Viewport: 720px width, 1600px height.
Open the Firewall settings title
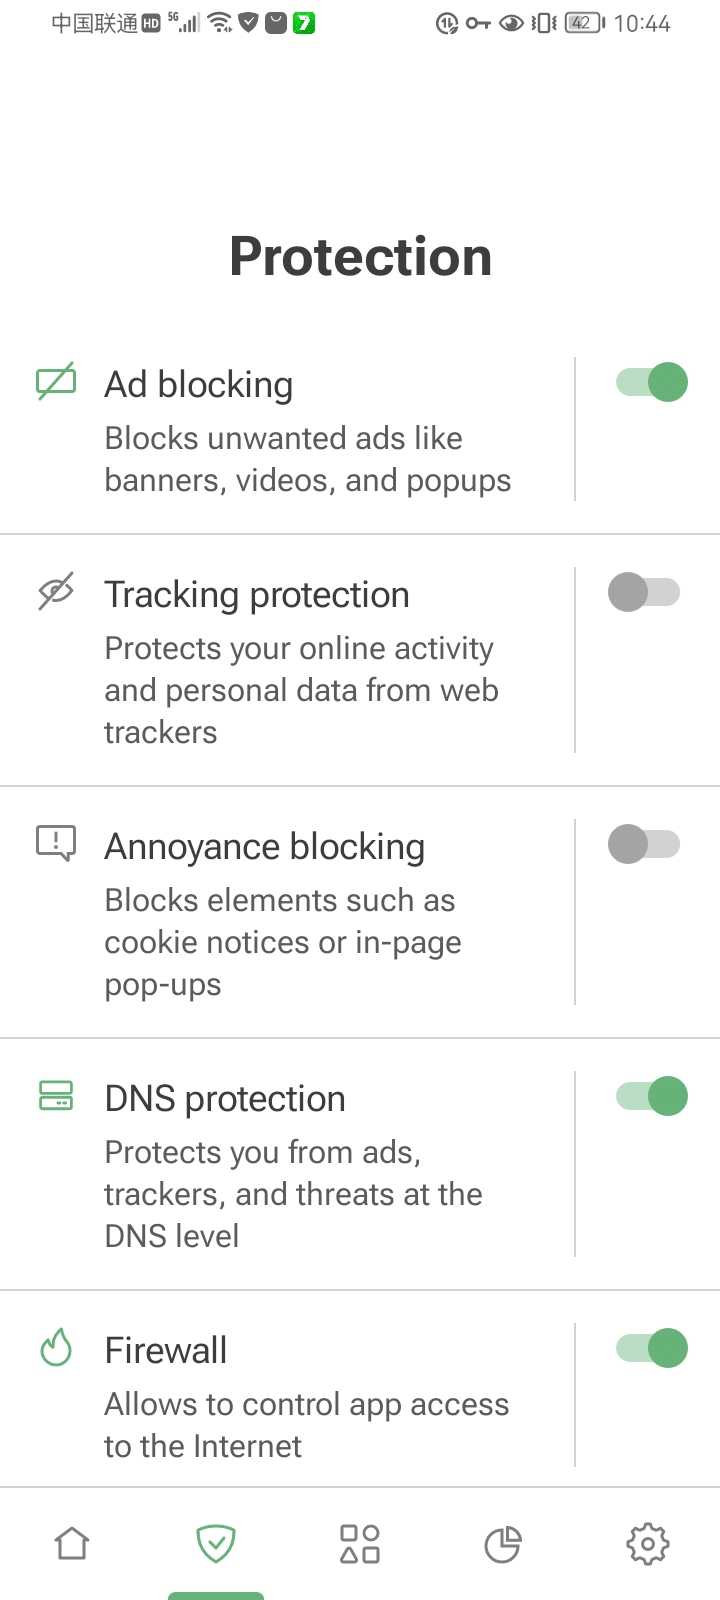[166, 1351]
